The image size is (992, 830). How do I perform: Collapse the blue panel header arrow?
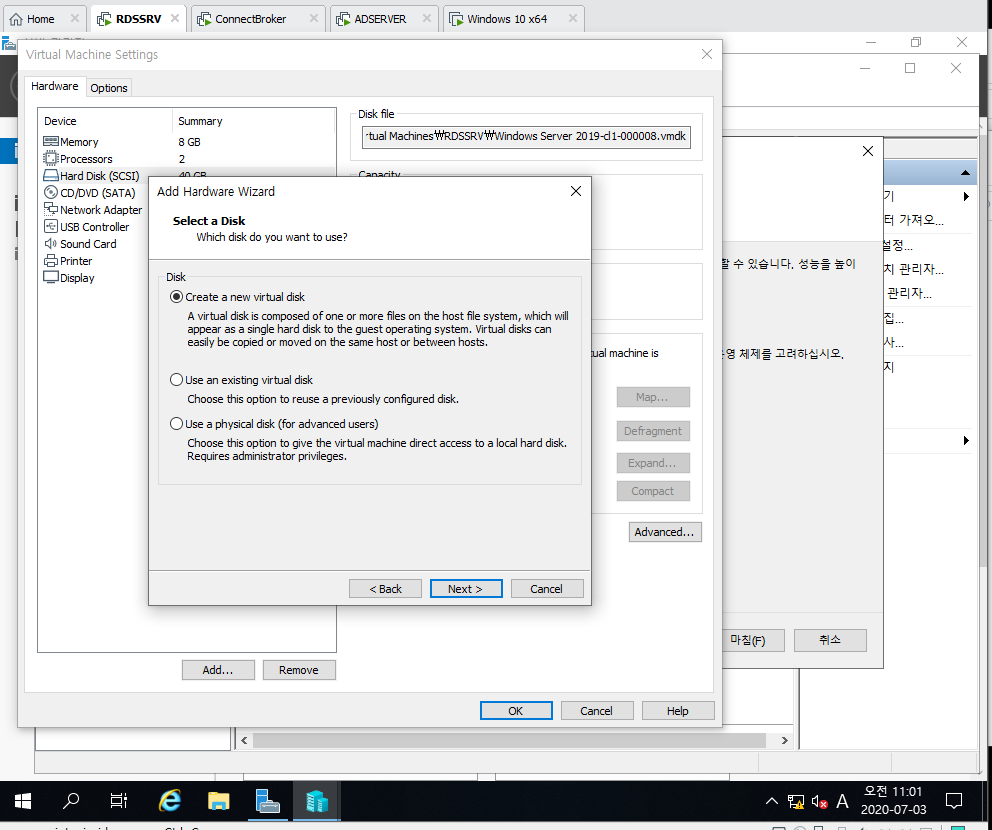pyautogui.click(x=965, y=173)
